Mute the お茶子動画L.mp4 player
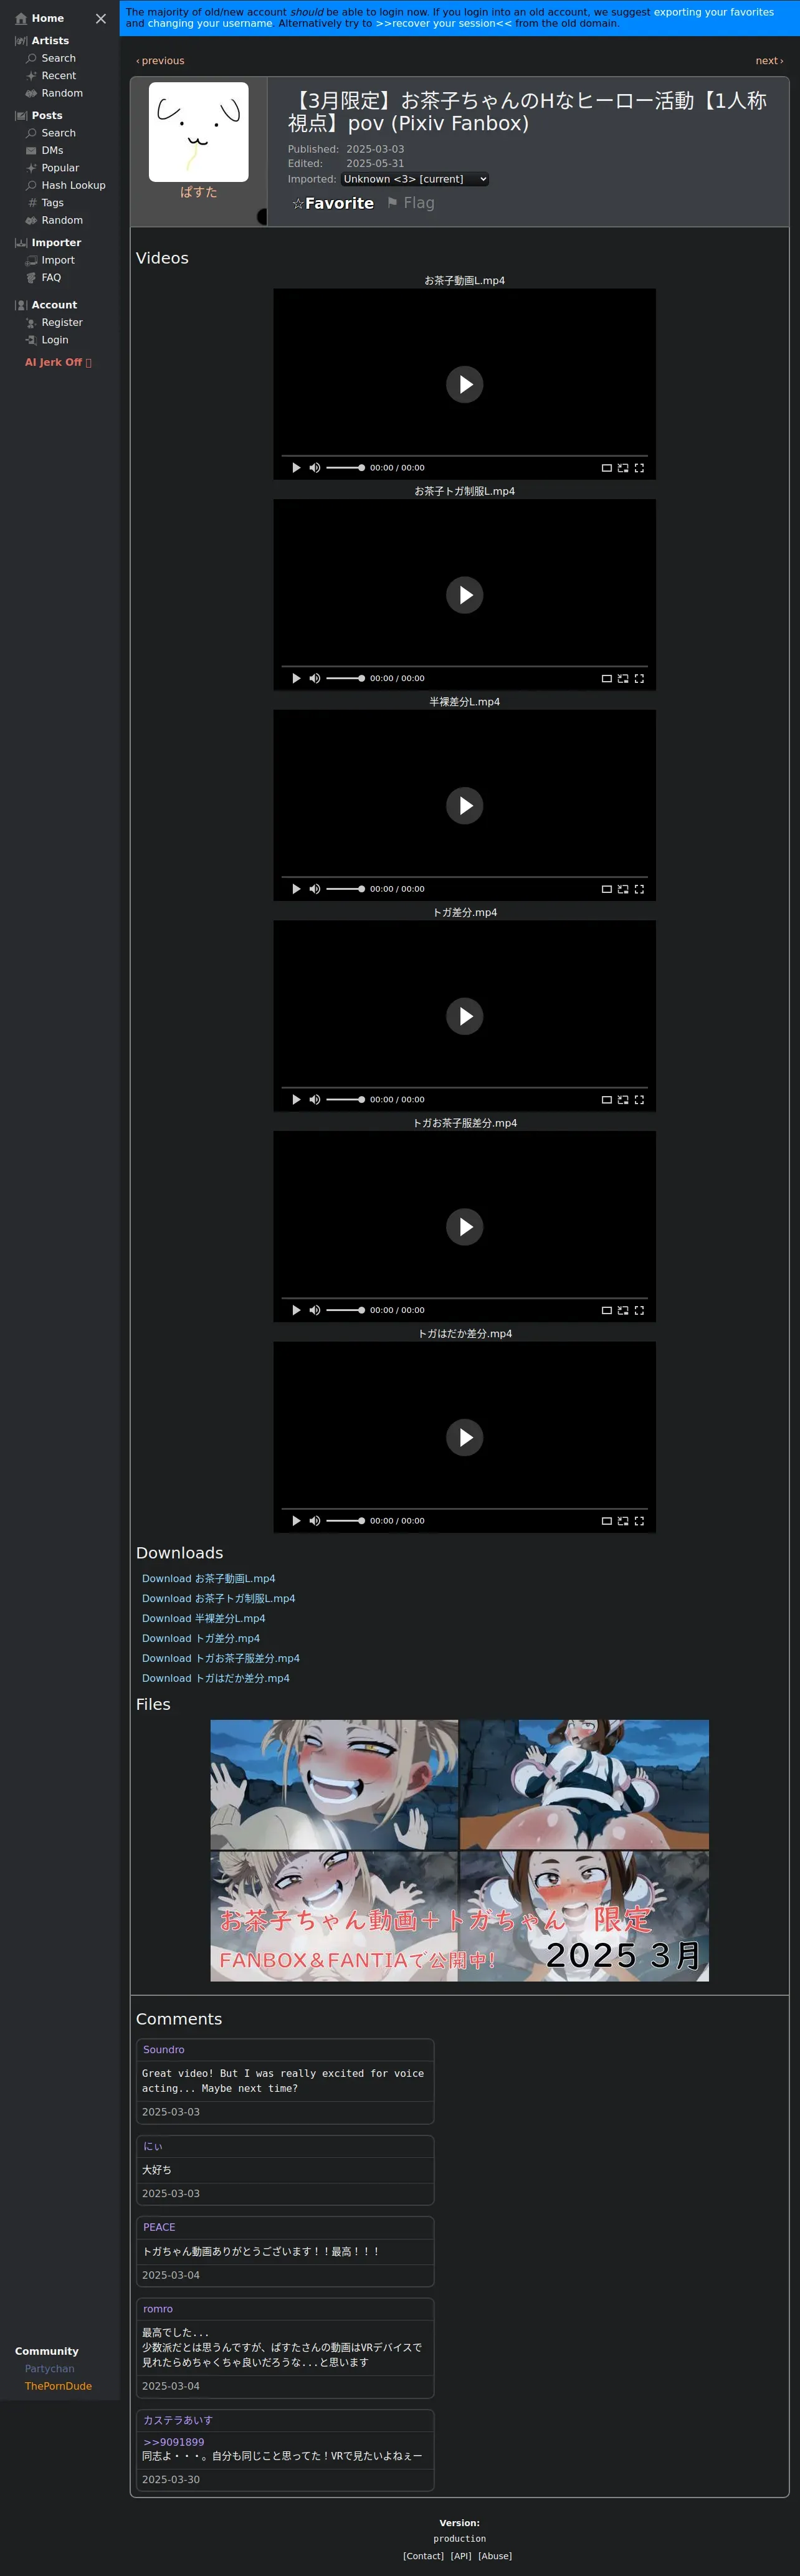This screenshot has width=800, height=2576. coord(315,468)
